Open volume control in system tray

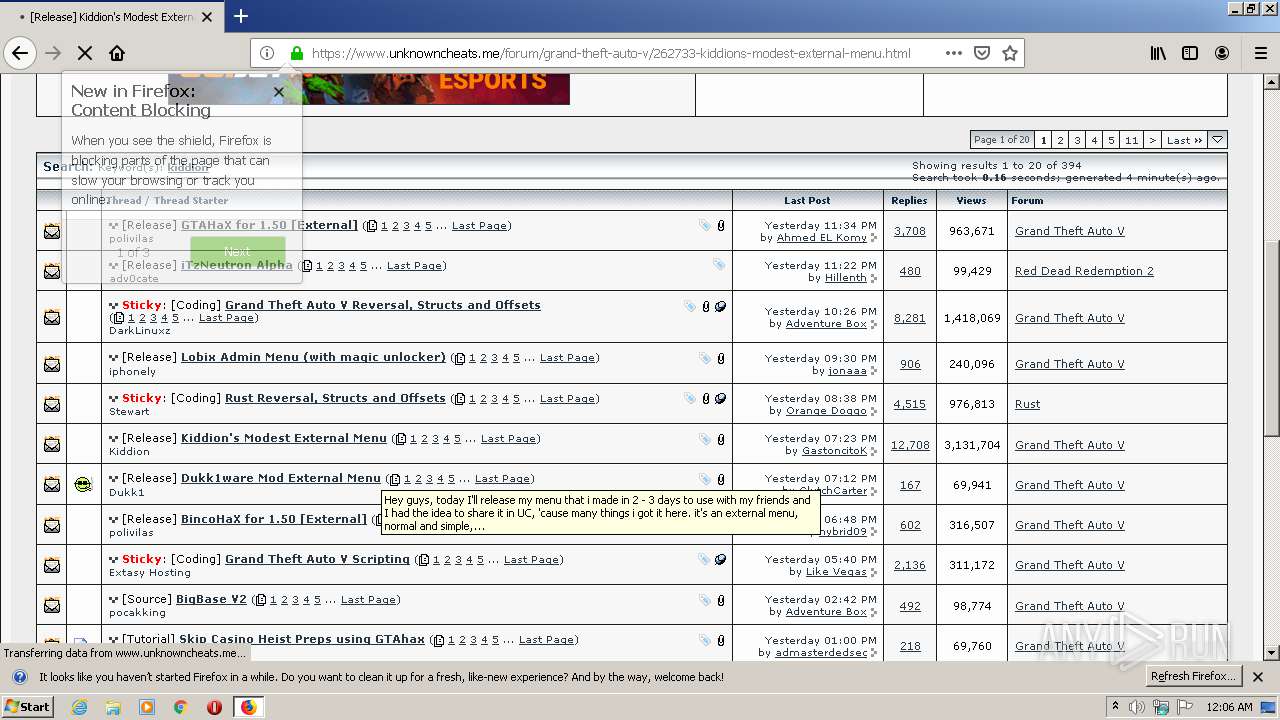pos(1138,707)
